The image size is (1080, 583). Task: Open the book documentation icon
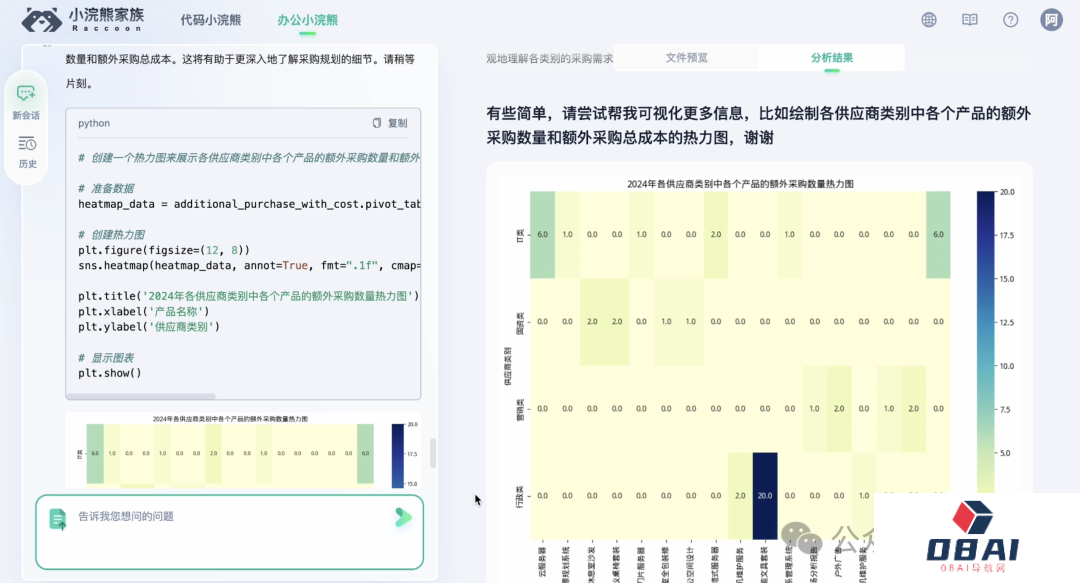click(x=969, y=20)
